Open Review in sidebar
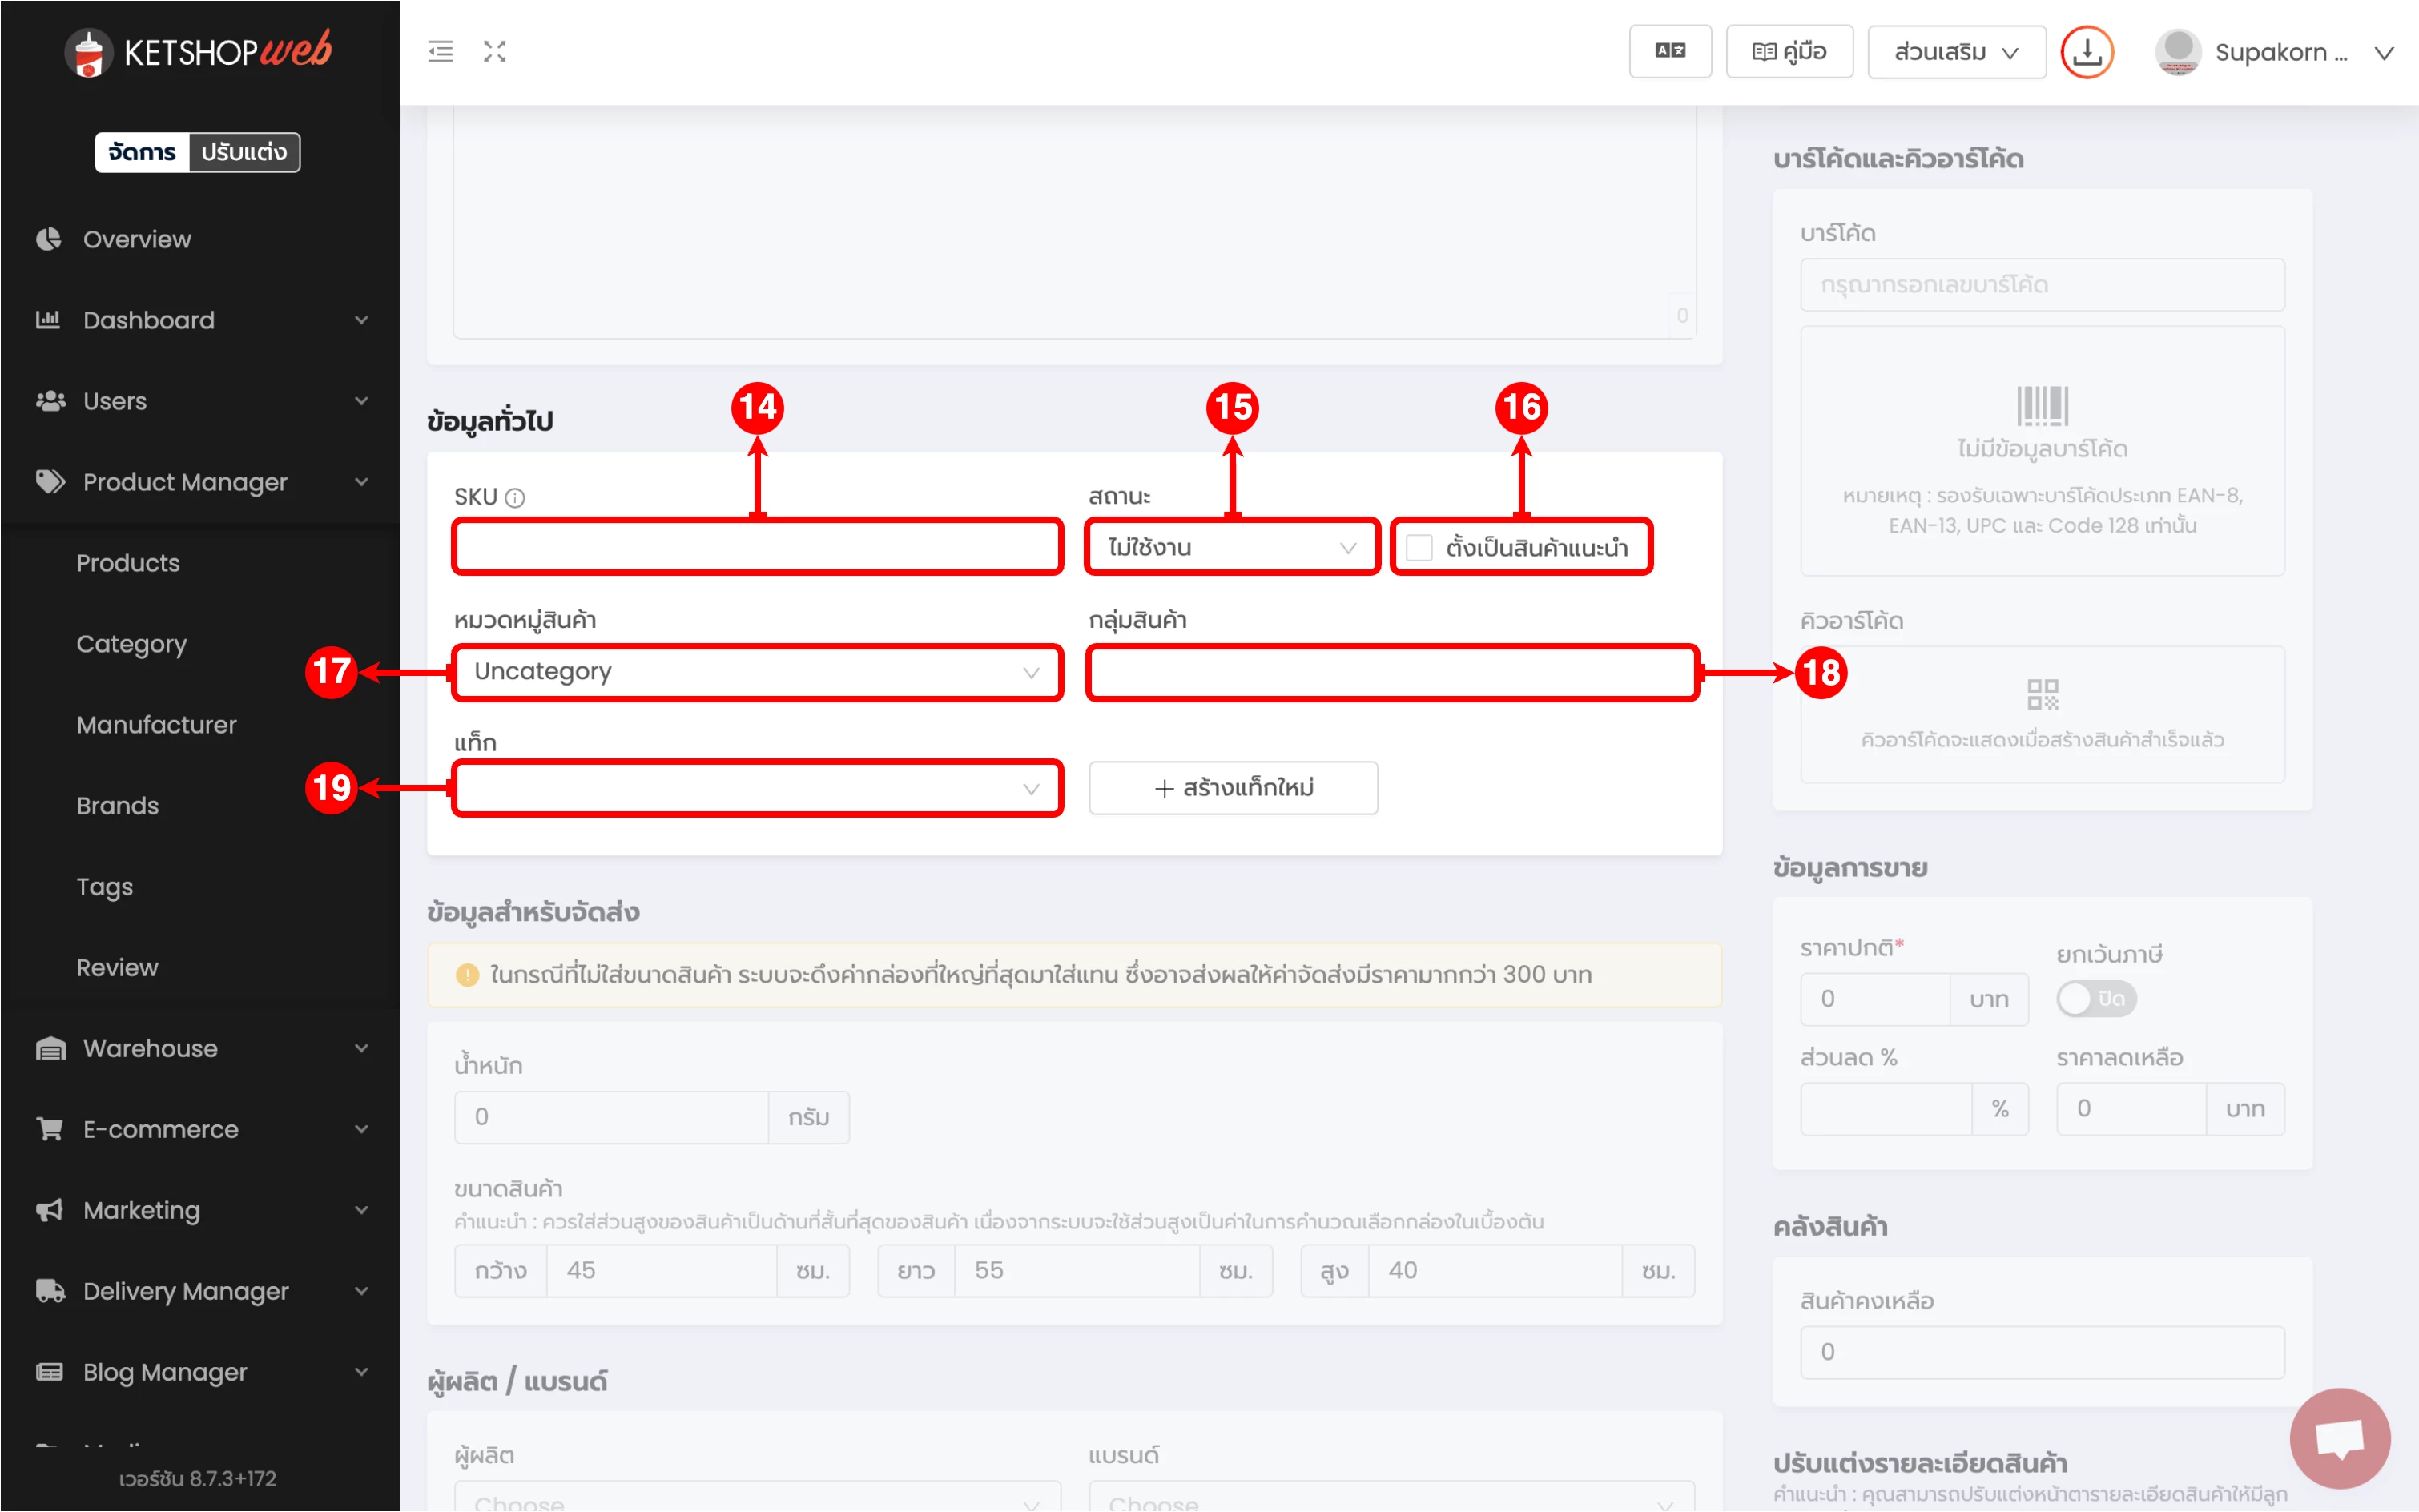The height and width of the screenshot is (1512, 2419). [117, 968]
